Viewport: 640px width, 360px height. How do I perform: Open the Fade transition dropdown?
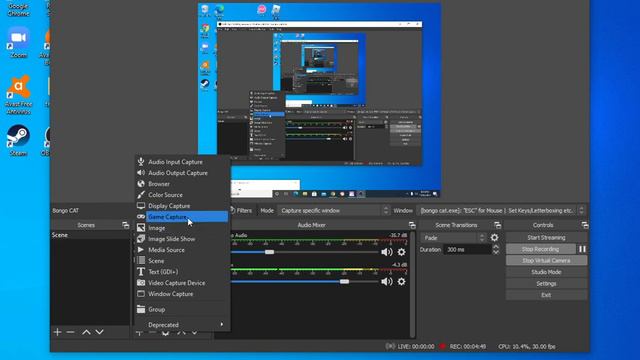click(x=453, y=238)
